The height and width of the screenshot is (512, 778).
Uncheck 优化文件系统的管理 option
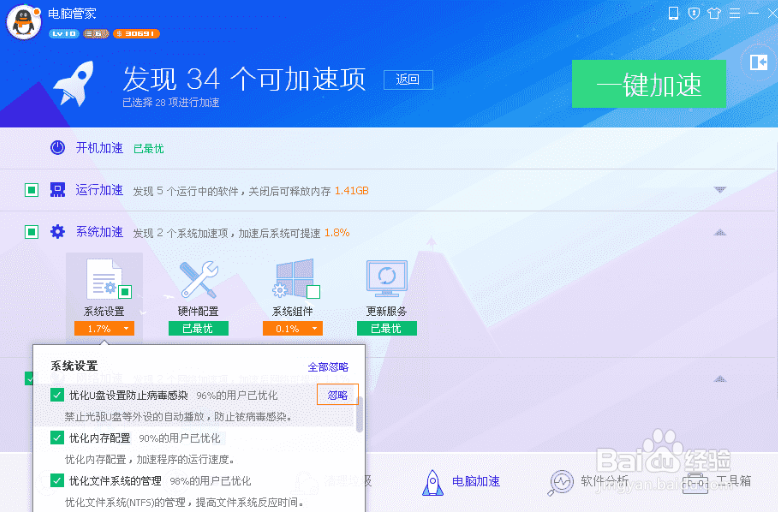pos(57,480)
